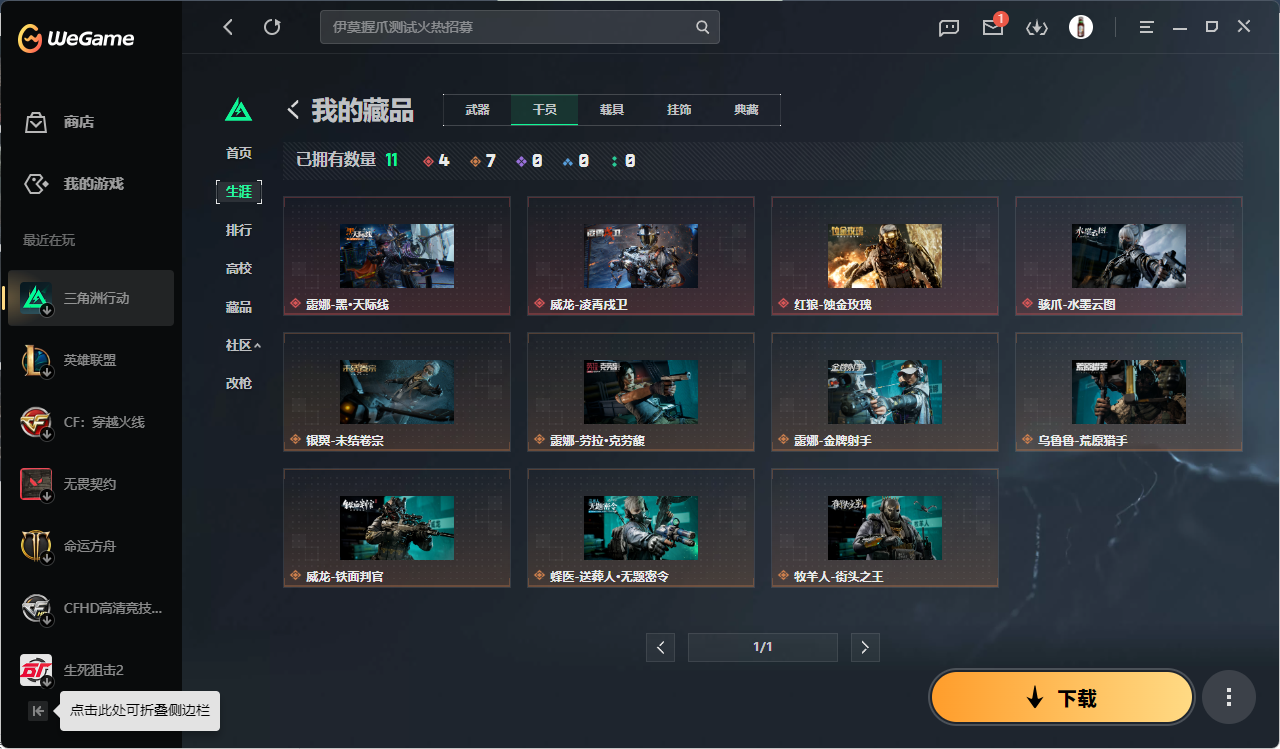This screenshot has width=1280, height=749.
Task: Click the 最近在玩 section label
Action: 49,240
